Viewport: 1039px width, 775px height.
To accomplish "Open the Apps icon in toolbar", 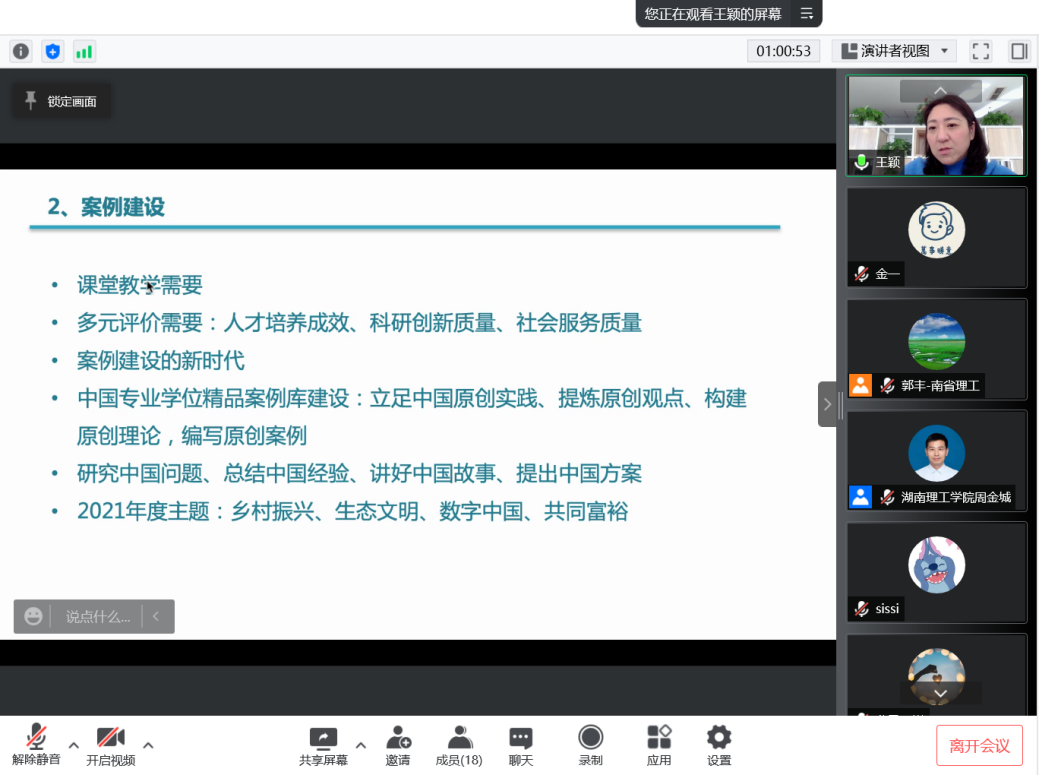I will click(x=659, y=745).
